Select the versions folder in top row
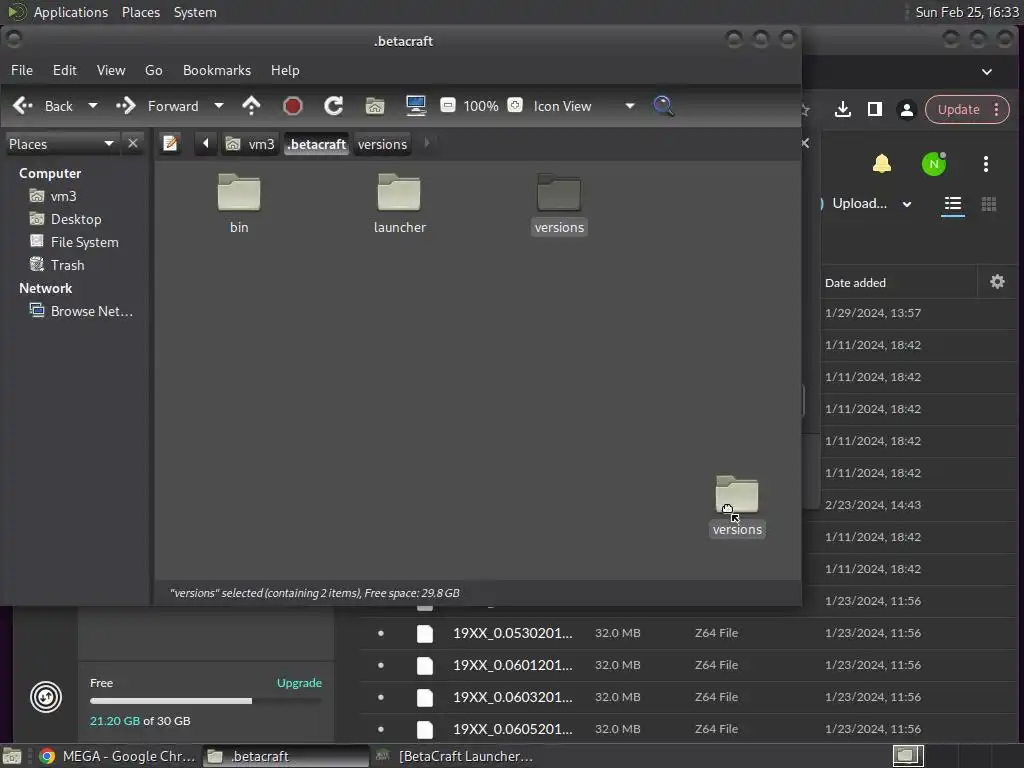The height and width of the screenshot is (768, 1024). (x=559, y=193)
